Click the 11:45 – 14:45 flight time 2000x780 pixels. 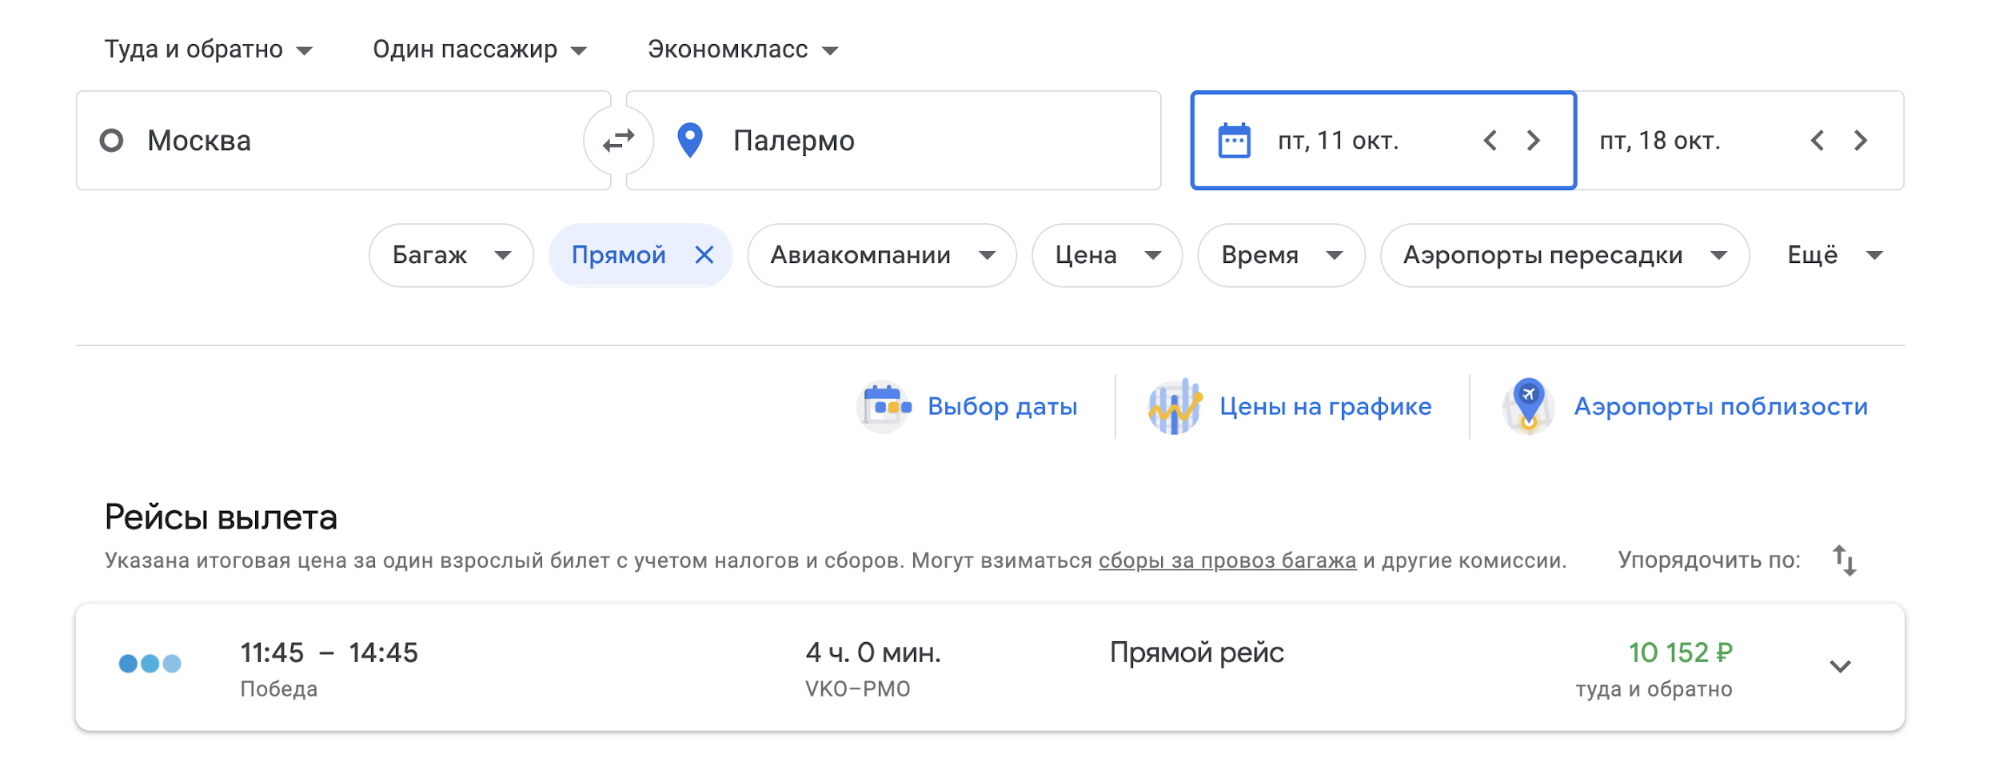pyautogui.click(x=329, y=653)
